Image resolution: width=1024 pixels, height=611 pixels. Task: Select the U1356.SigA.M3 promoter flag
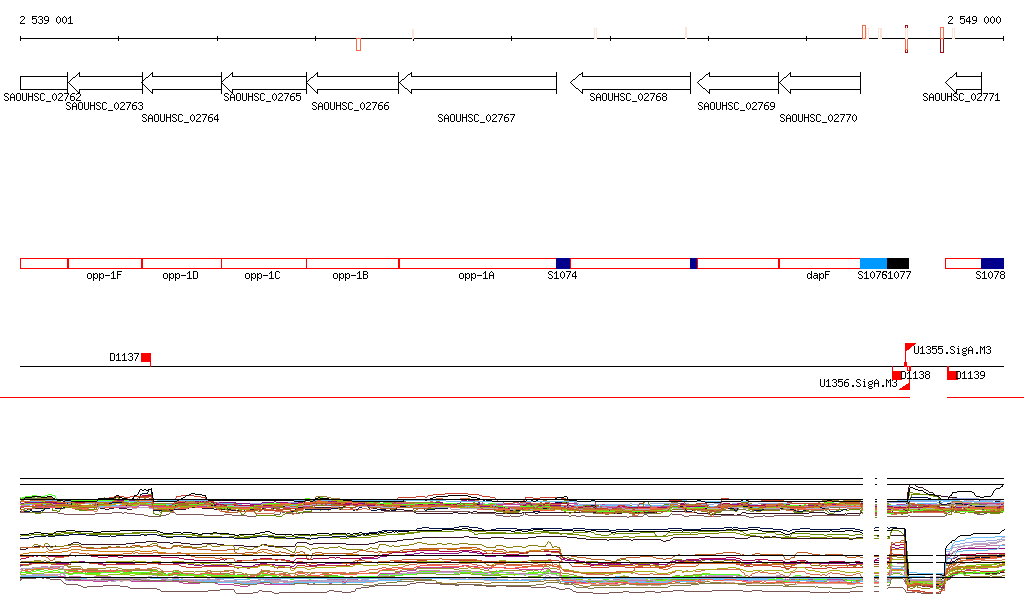tap(905, 386)
